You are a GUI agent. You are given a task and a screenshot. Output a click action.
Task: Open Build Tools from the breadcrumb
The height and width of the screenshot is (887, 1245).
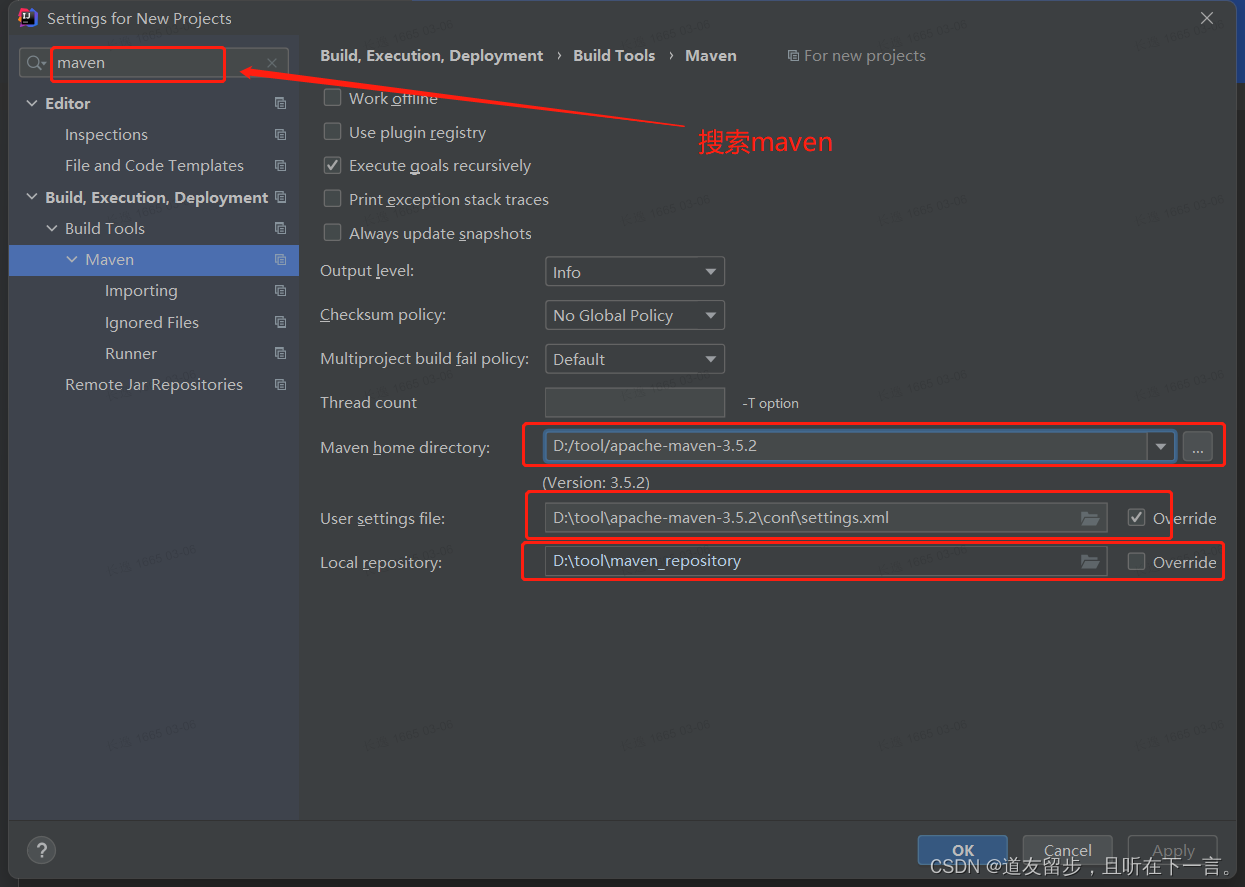tap(614, 55)
